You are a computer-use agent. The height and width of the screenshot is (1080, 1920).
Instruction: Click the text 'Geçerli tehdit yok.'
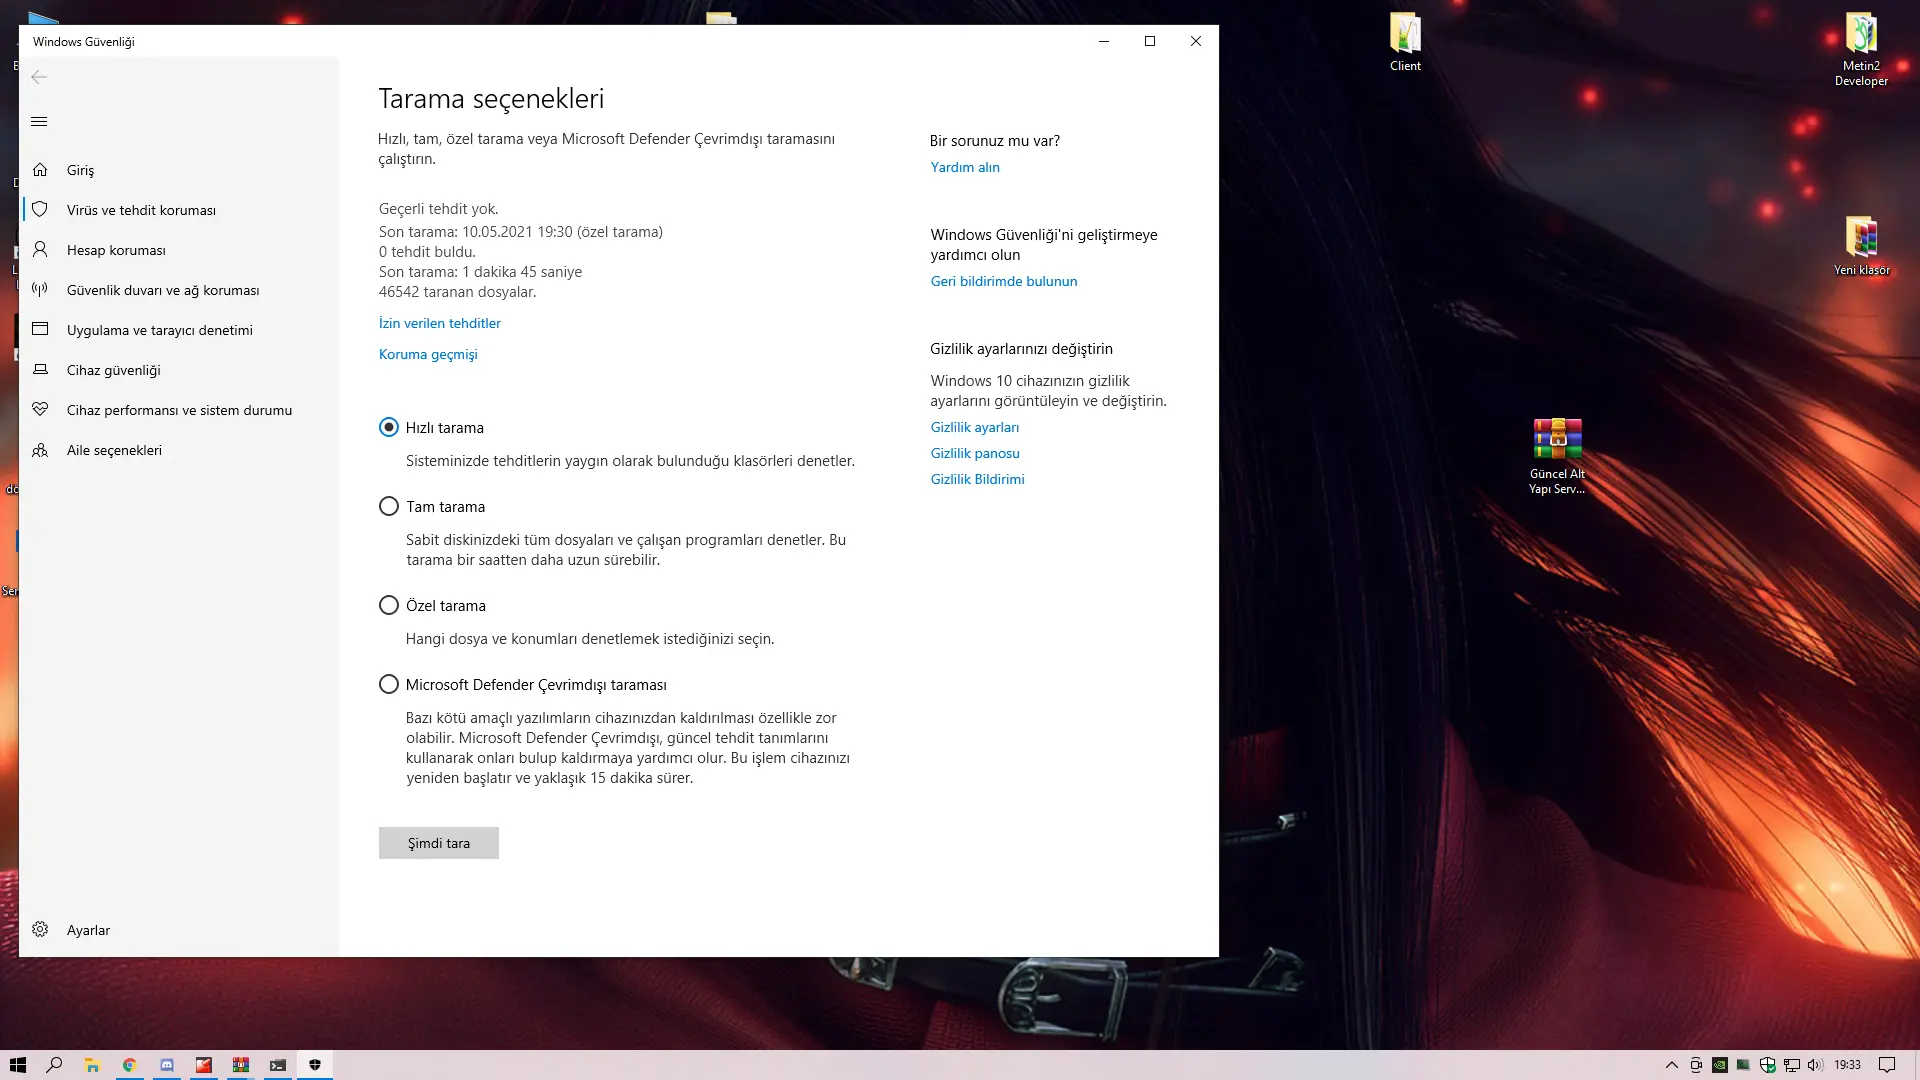438,209
